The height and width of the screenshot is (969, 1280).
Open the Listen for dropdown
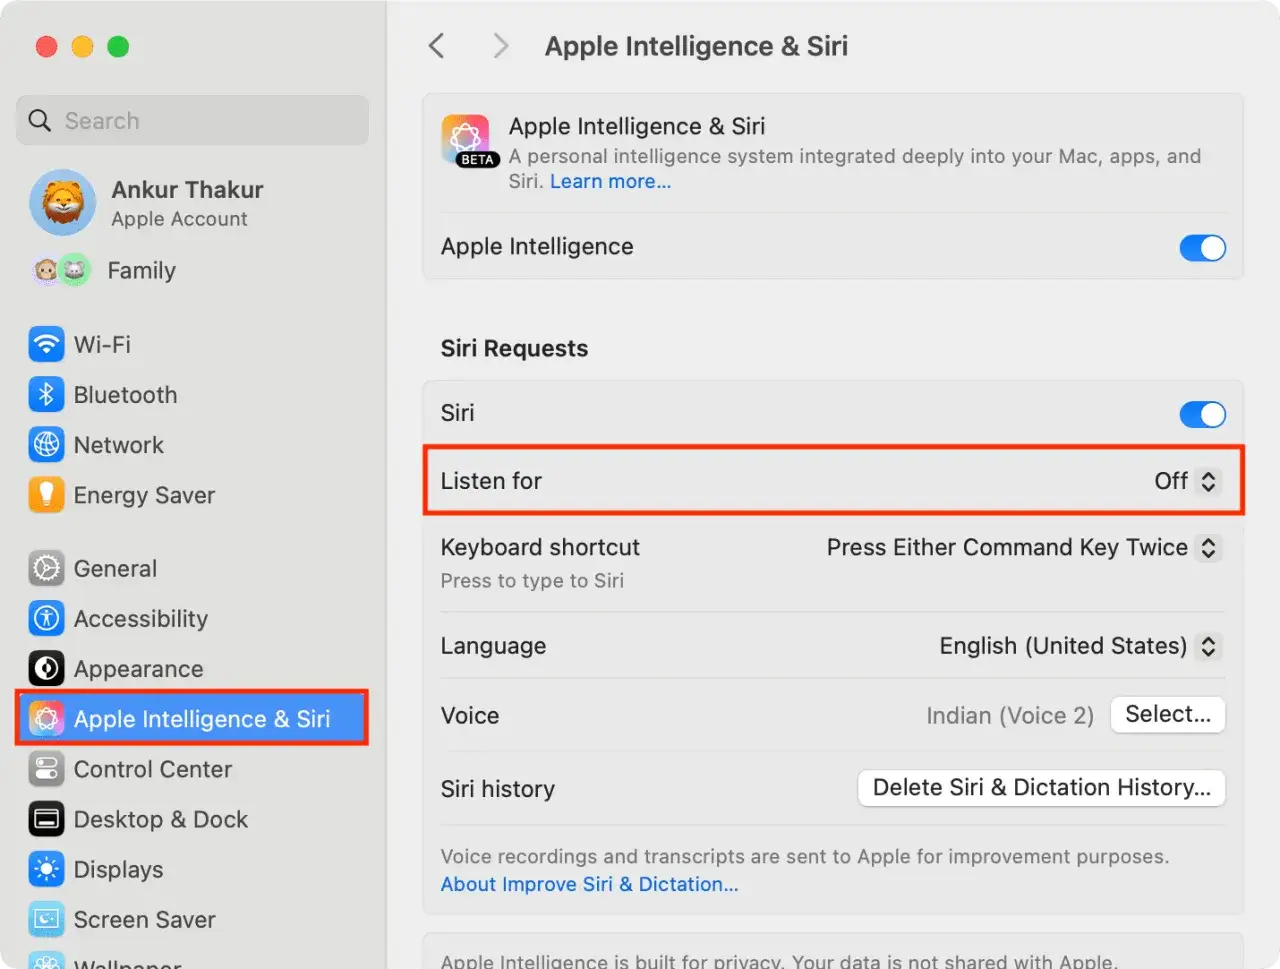click(x=1188, y=481)
